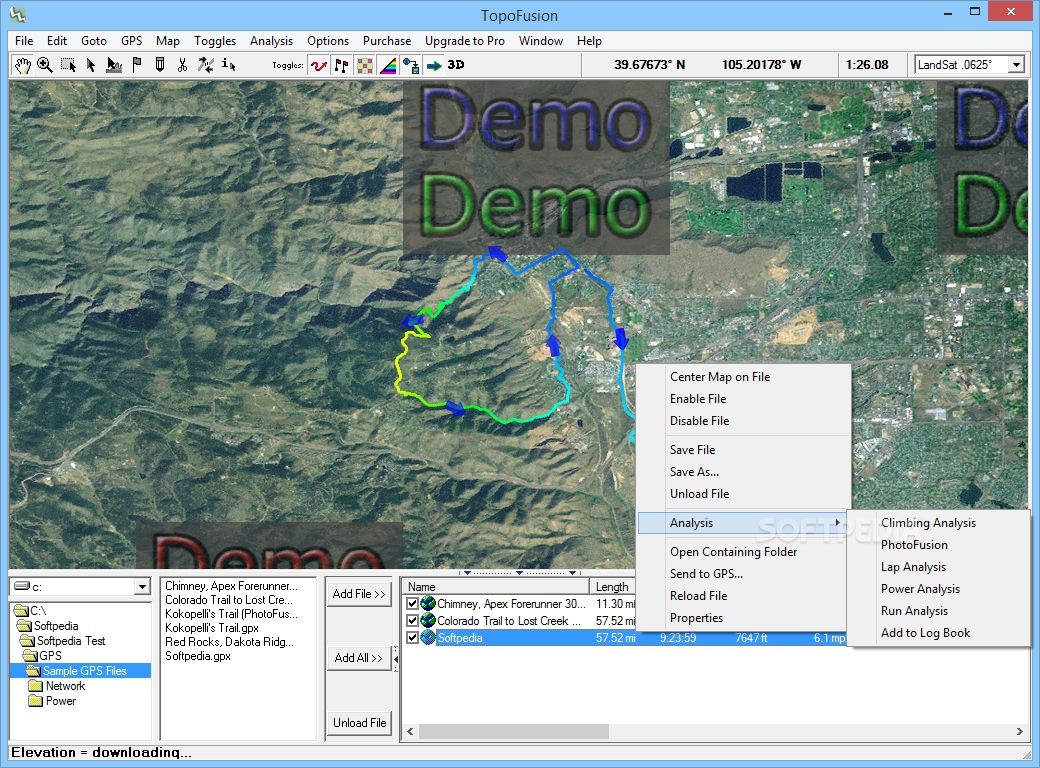Uncheck the Softpedia file checkbox

tap(413, 638)
